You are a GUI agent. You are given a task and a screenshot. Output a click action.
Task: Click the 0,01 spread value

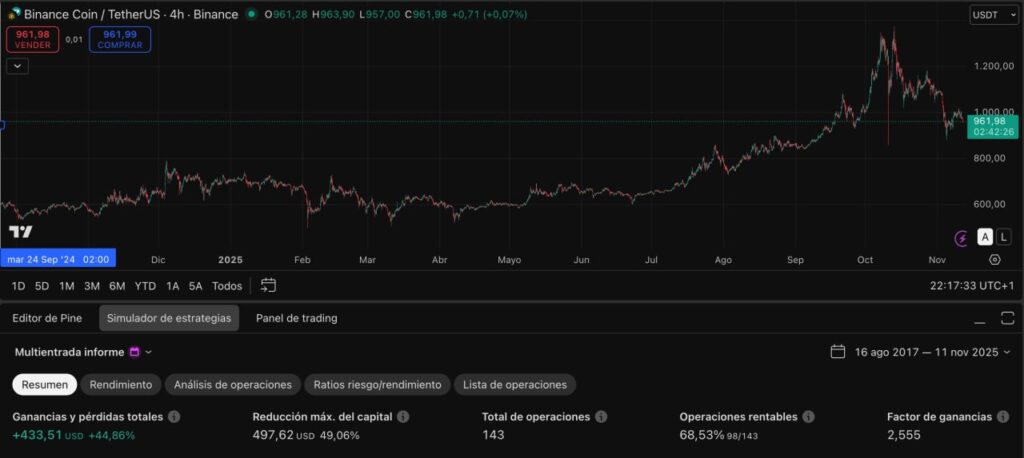point(74,39)
